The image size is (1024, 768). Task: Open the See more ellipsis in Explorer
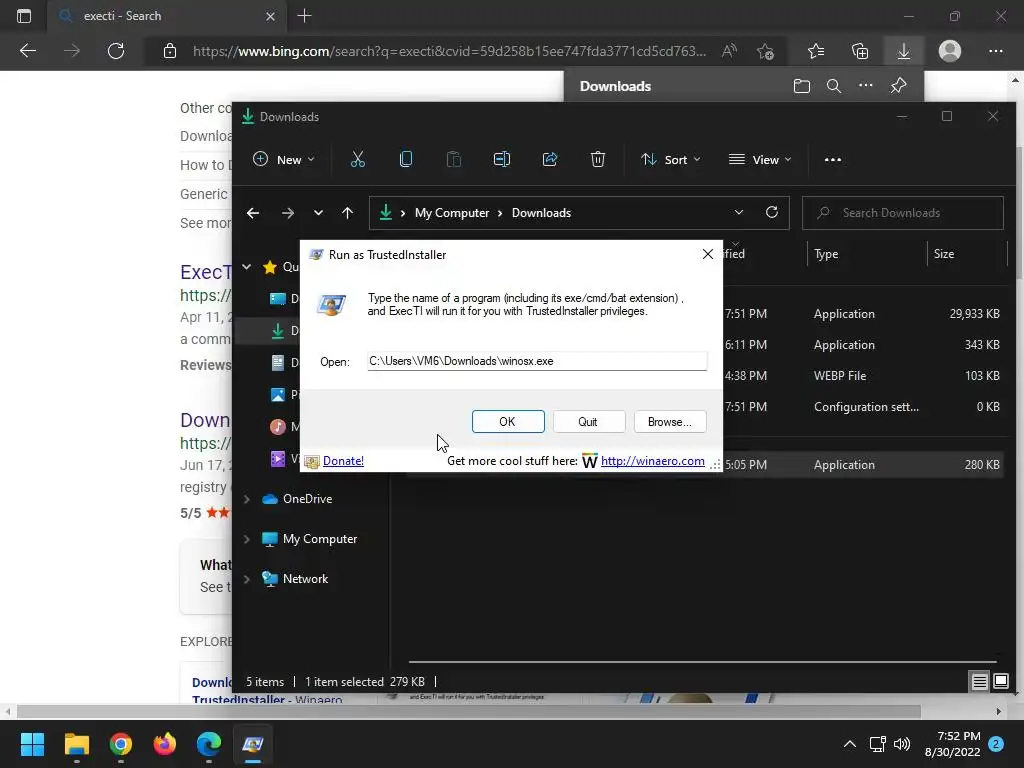[833, 159]
